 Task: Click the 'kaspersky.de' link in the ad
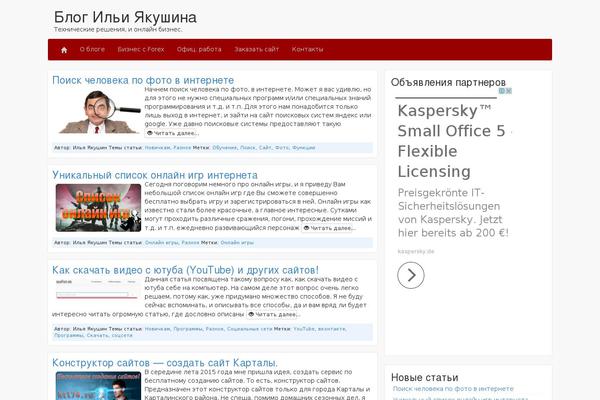(416, 251)
